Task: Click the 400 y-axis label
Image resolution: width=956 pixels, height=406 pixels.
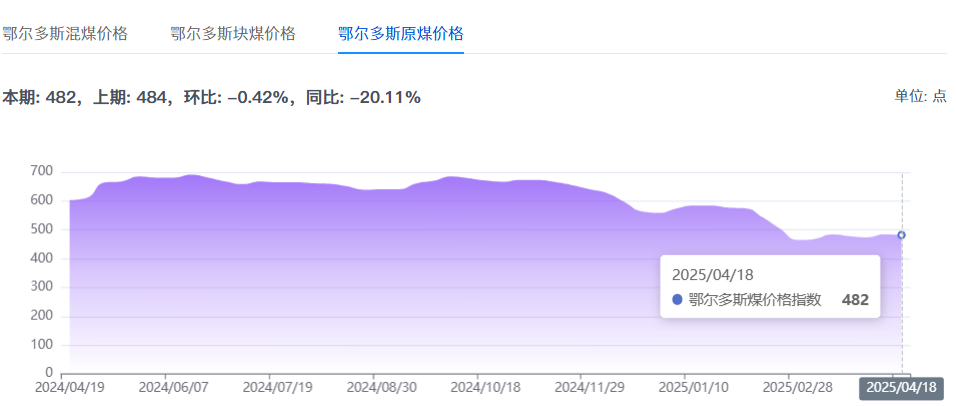Action: [x=41, y=258]
